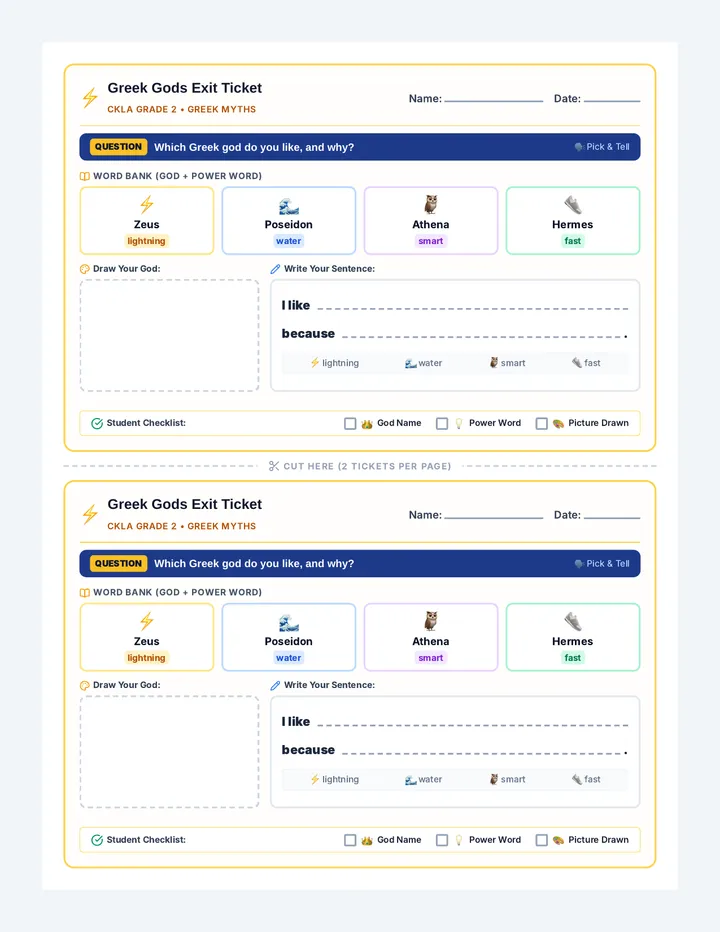Click the purple smart tag under top Athena
This screenshot has width=720, height=932.
pyautogui.click(x=430, y=241)
